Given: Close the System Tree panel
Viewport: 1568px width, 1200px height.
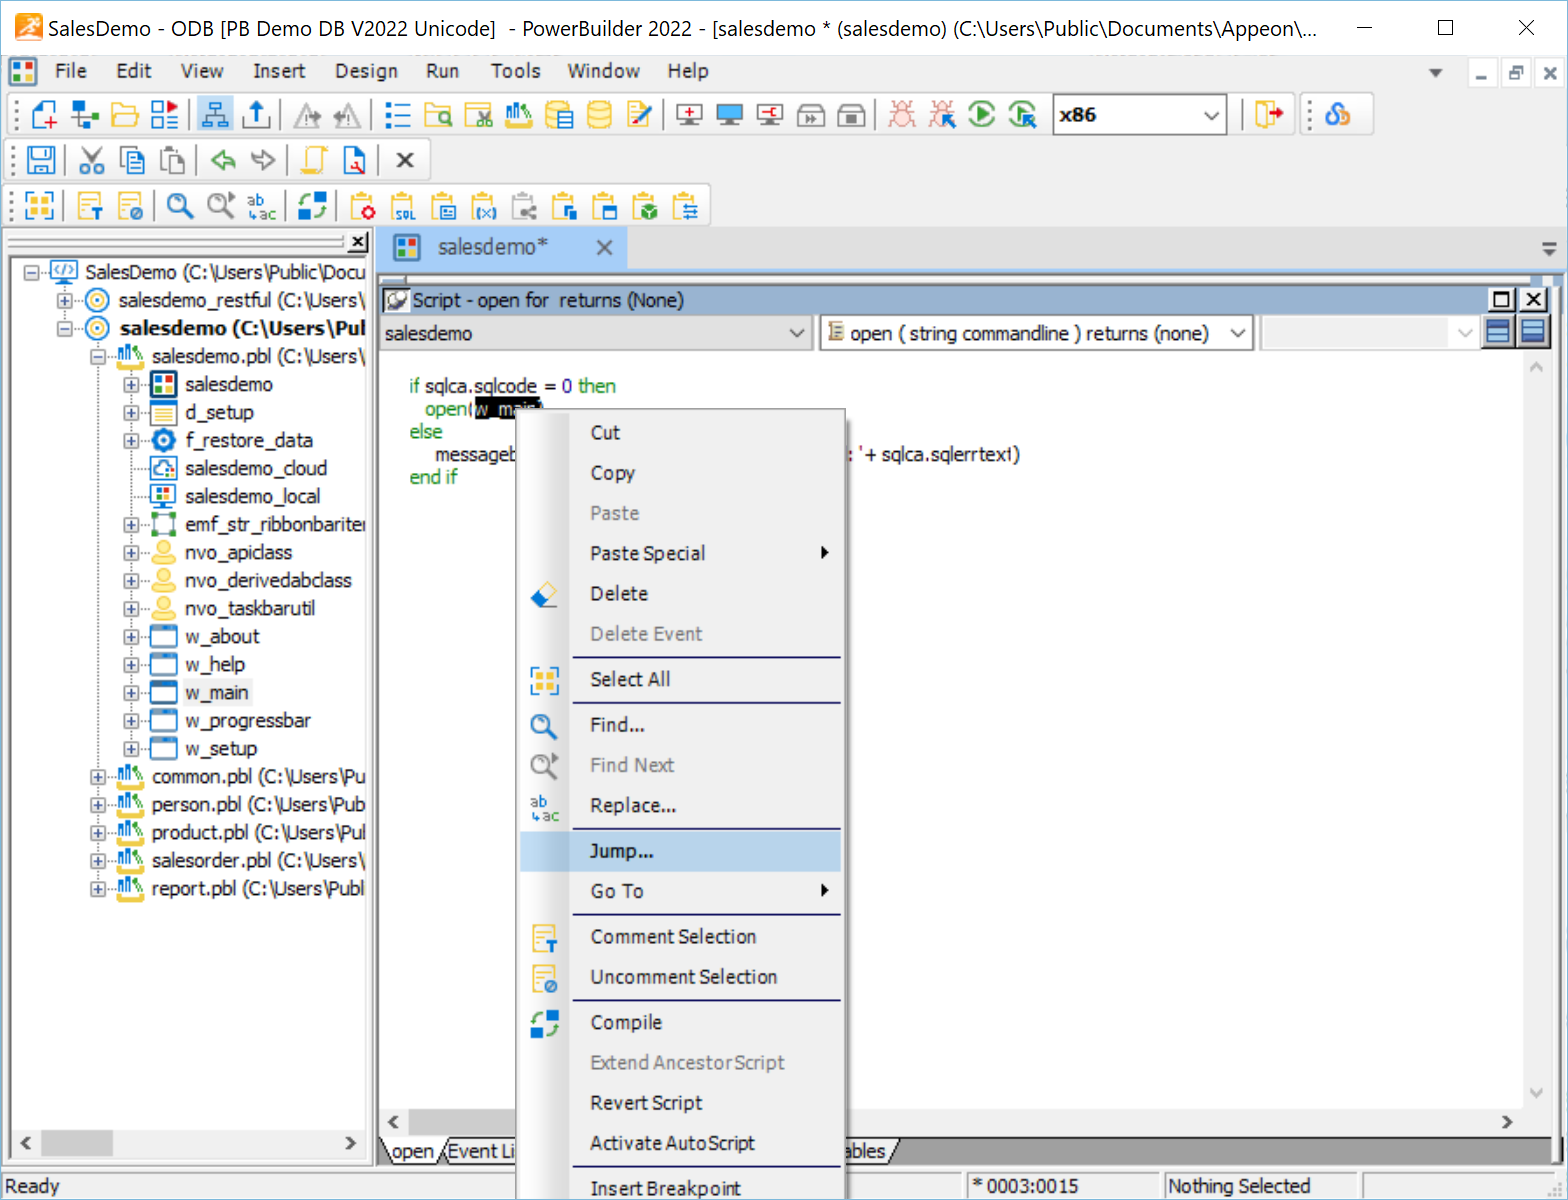Looking at the screenshot, I should pyautogui.click(x=358, y=241).
